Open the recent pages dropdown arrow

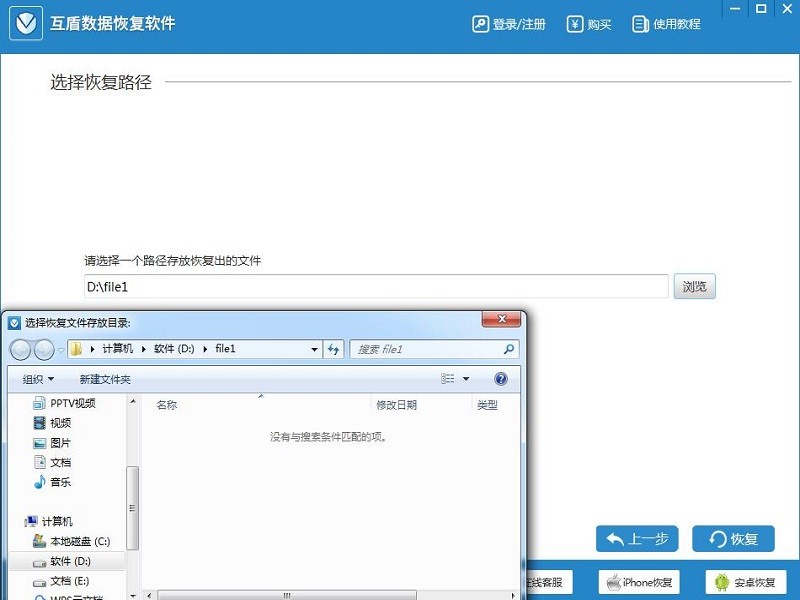click(61, 350)
